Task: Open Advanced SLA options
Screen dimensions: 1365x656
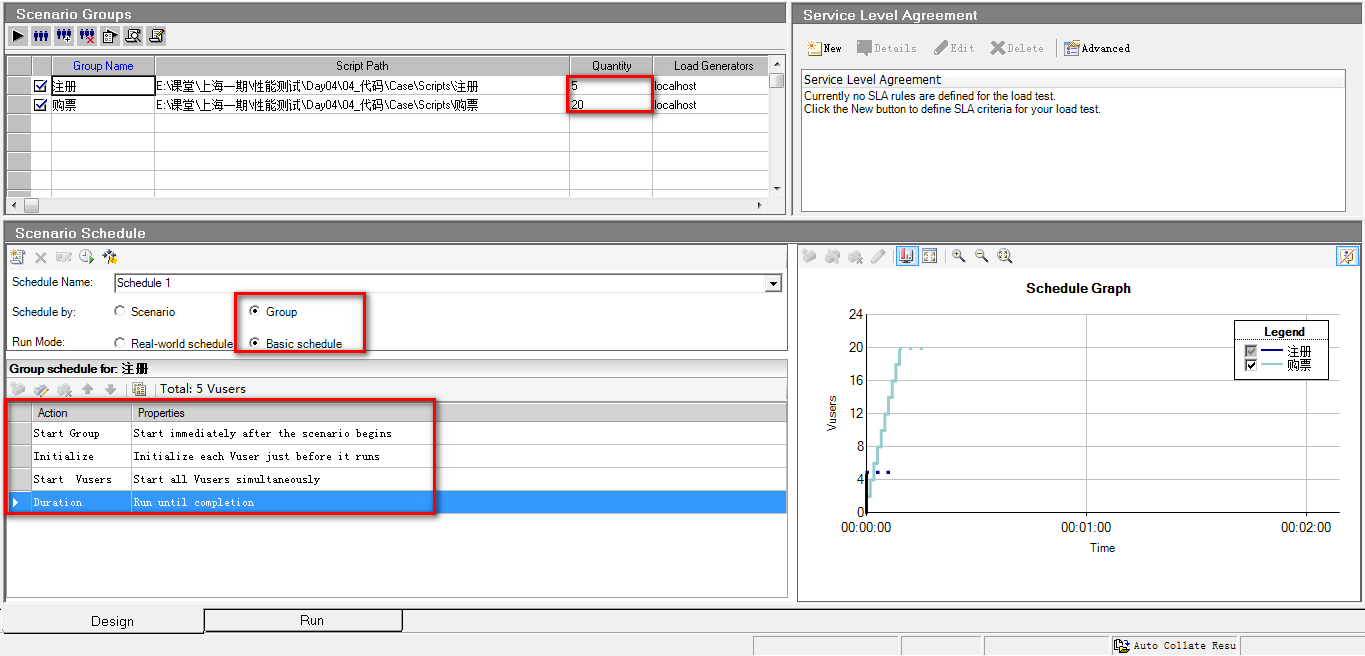Action: point(1097,48)
